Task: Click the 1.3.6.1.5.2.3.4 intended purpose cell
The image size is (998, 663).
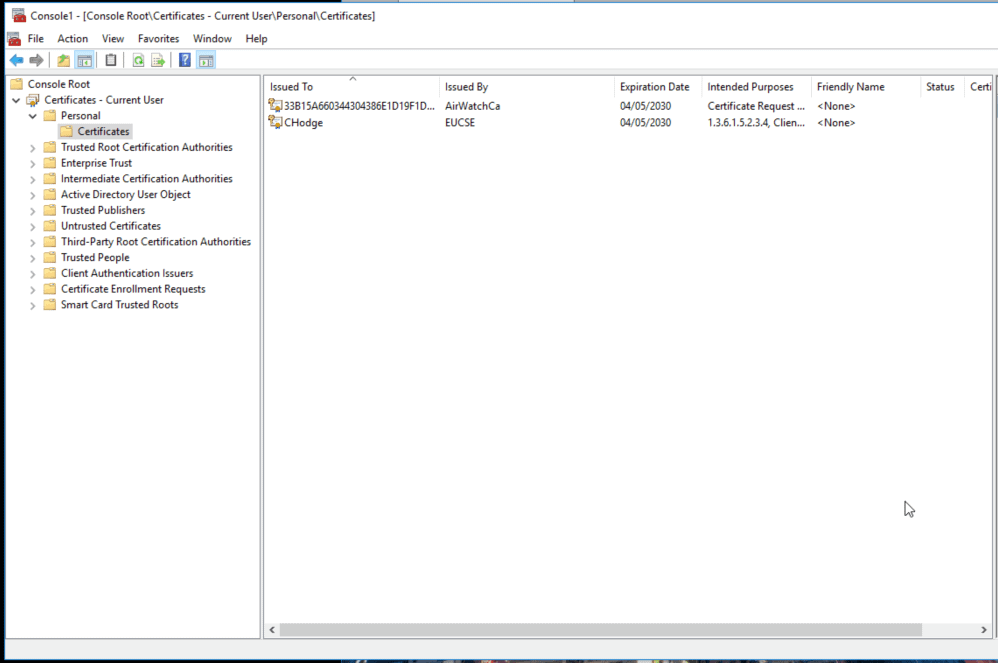Action: click(x=756, y=122)
